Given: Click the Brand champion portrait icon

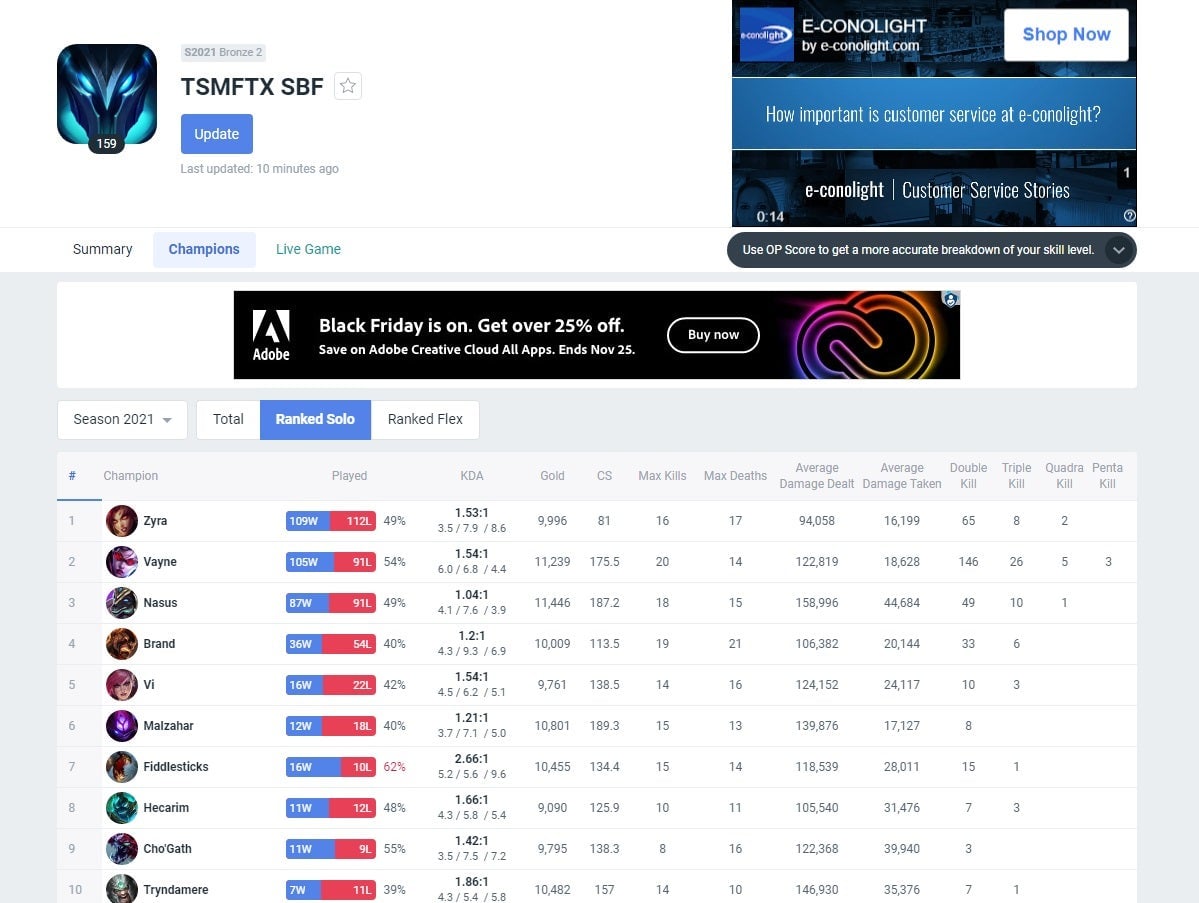Looking at the screenshot, I should click(122, 644).
